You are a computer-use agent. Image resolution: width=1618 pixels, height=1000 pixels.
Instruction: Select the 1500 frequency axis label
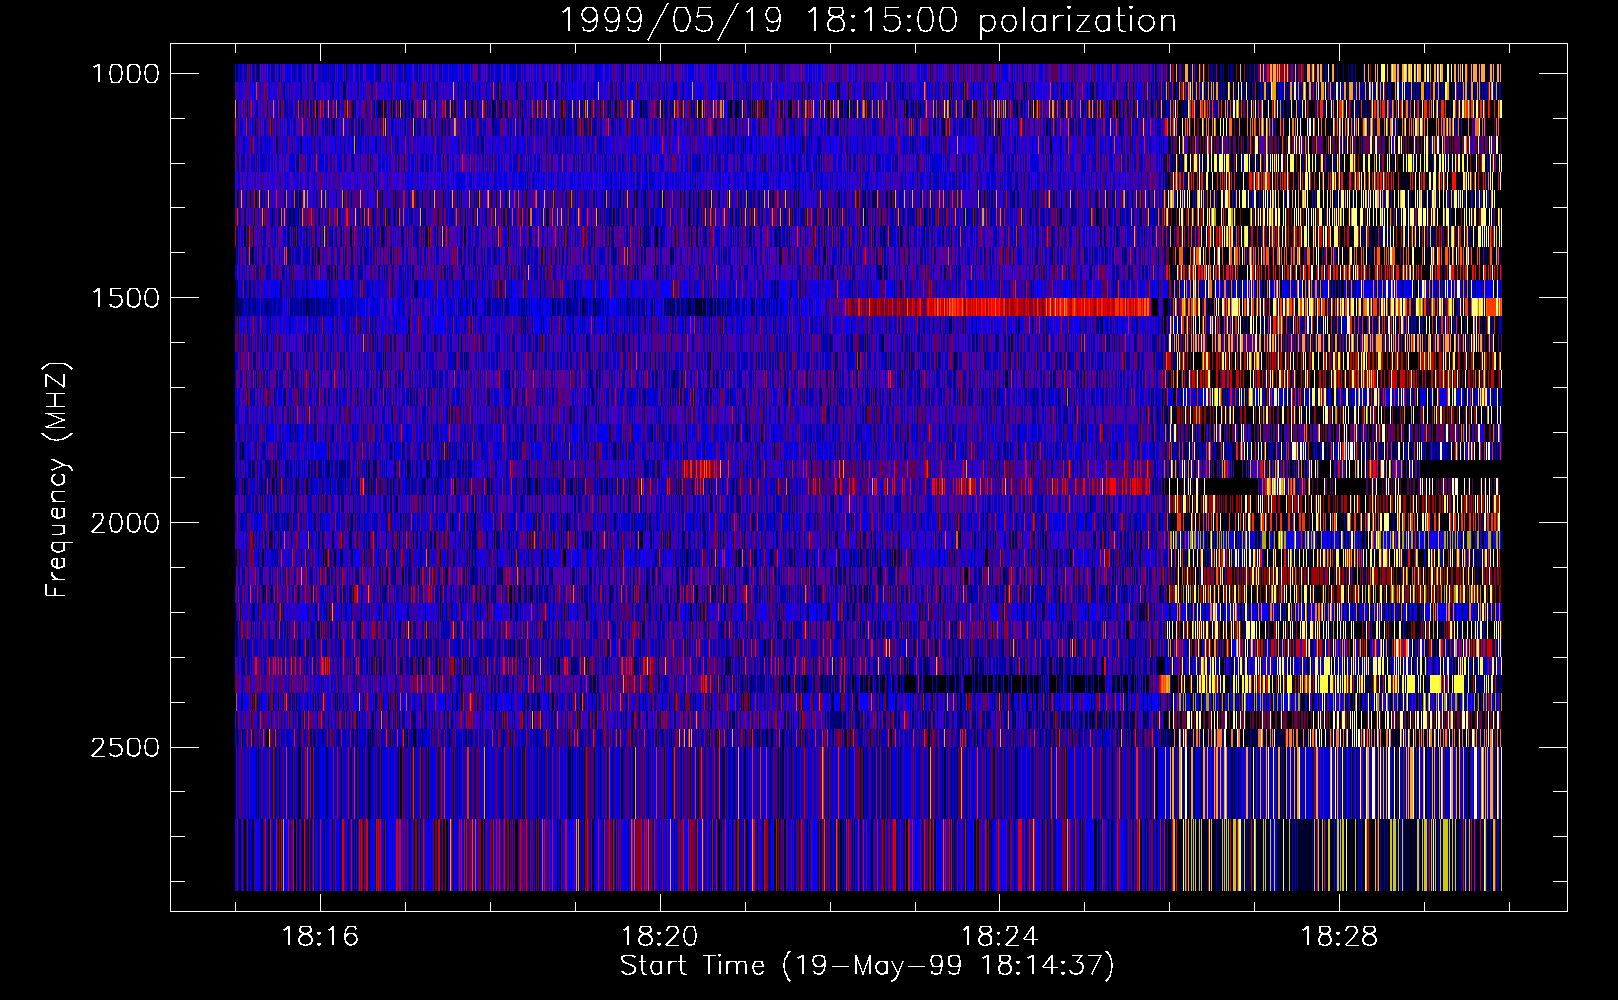pos(125,298)
